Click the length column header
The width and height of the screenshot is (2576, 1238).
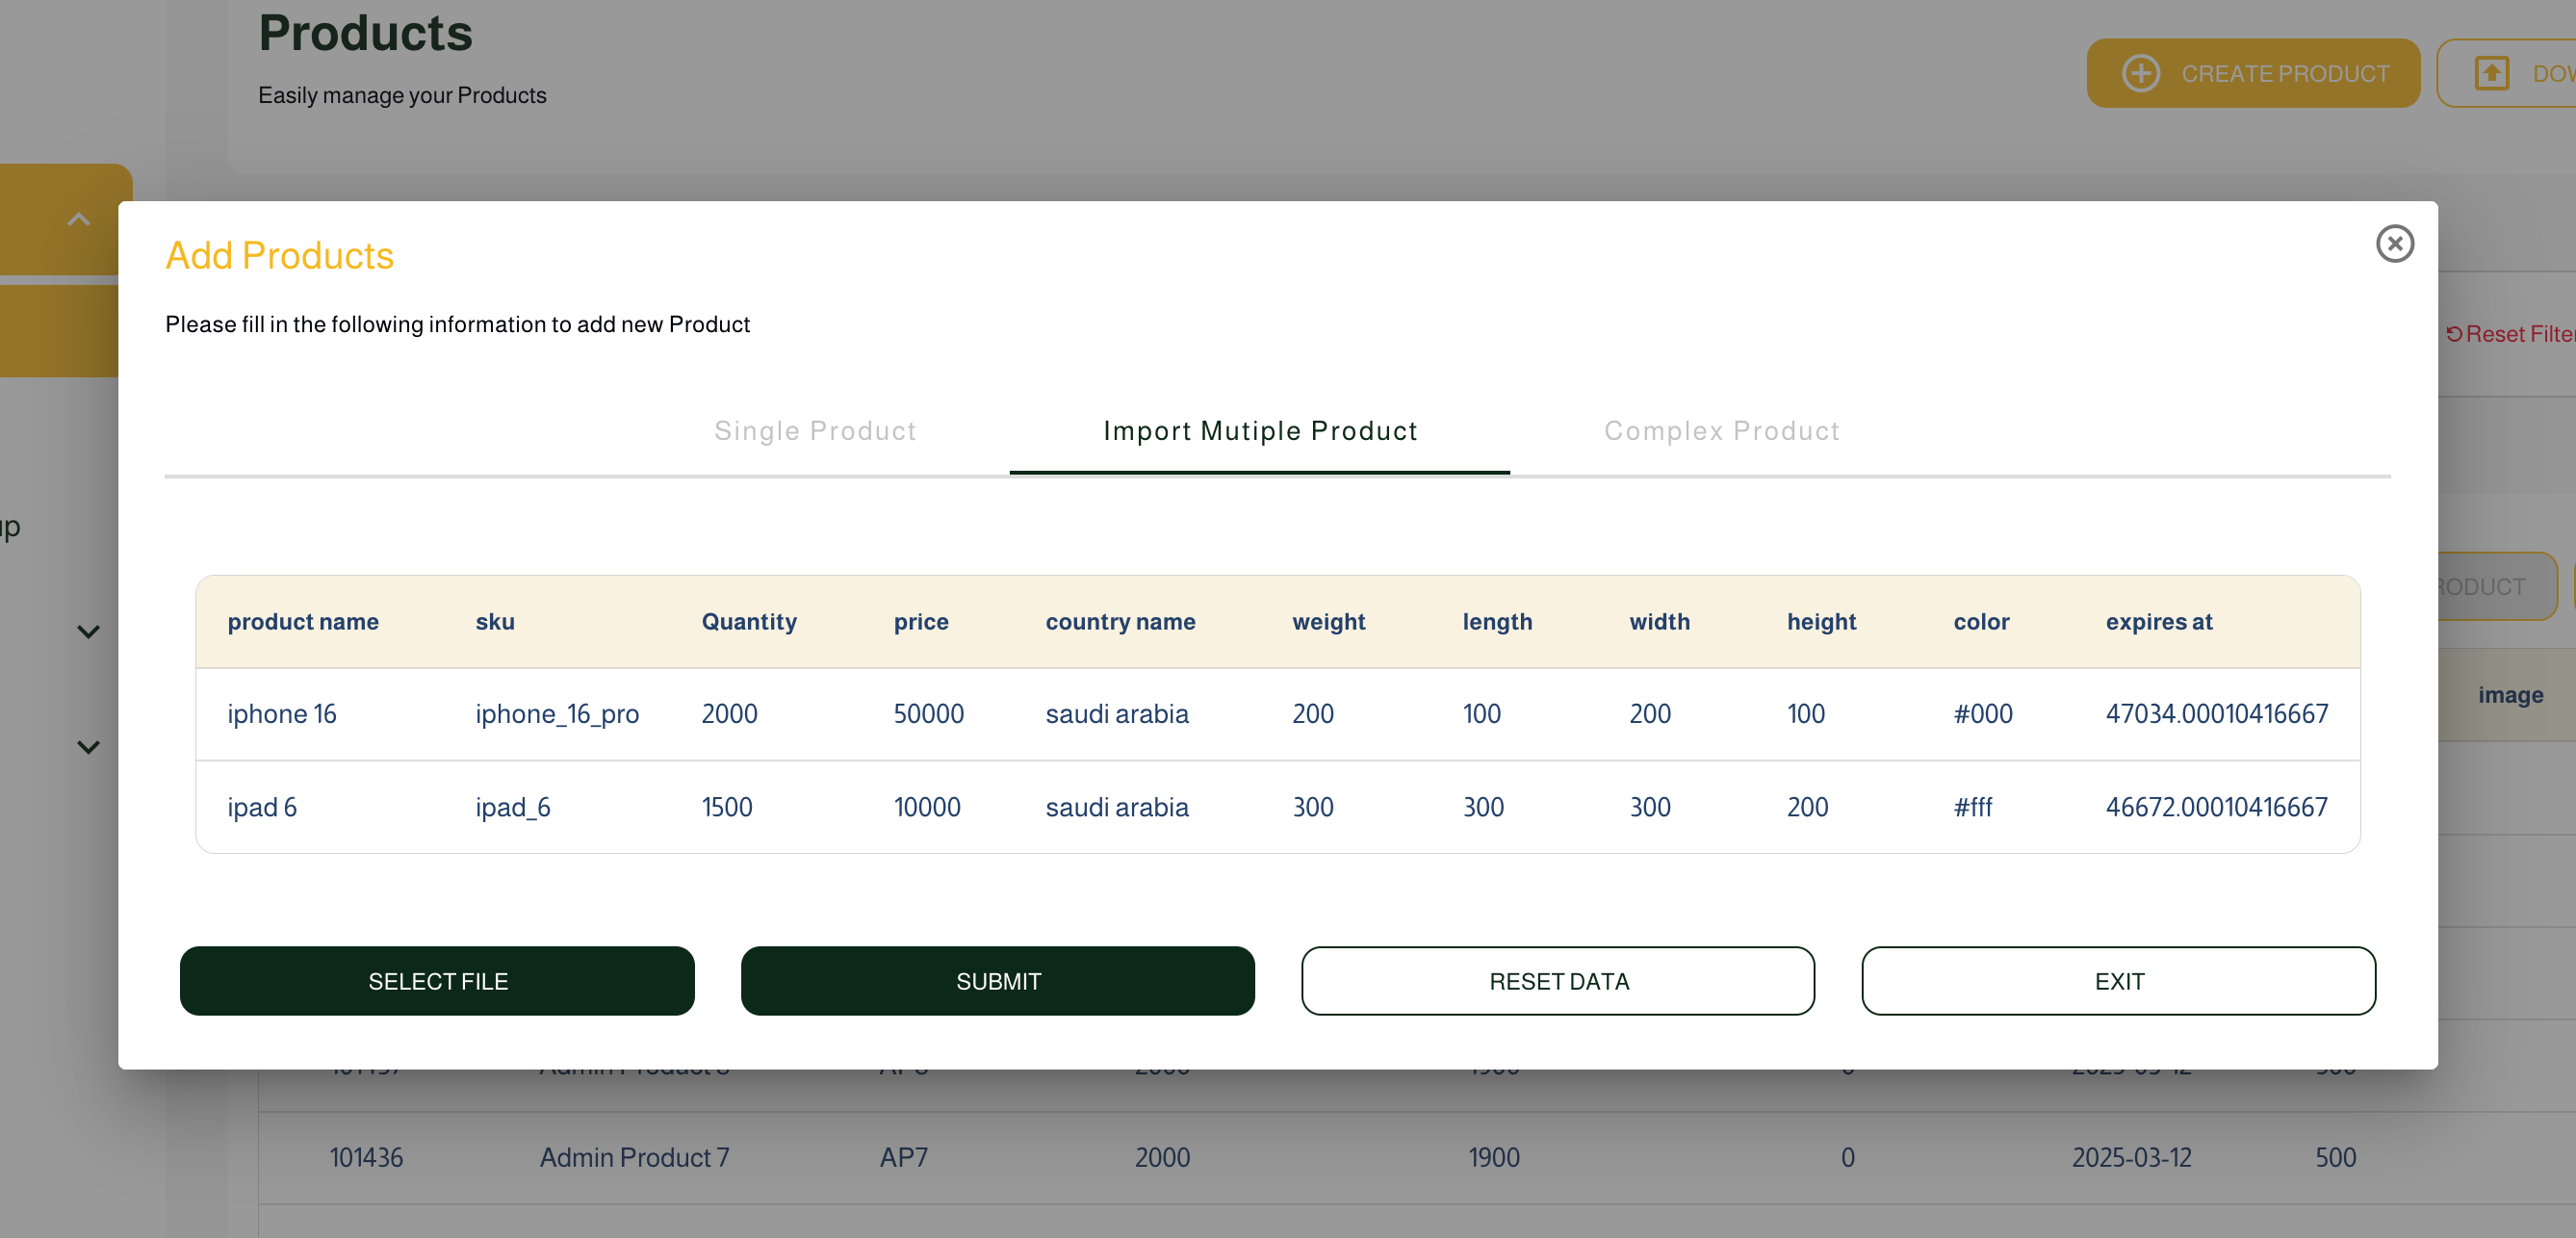click(x=1497, y=622)
